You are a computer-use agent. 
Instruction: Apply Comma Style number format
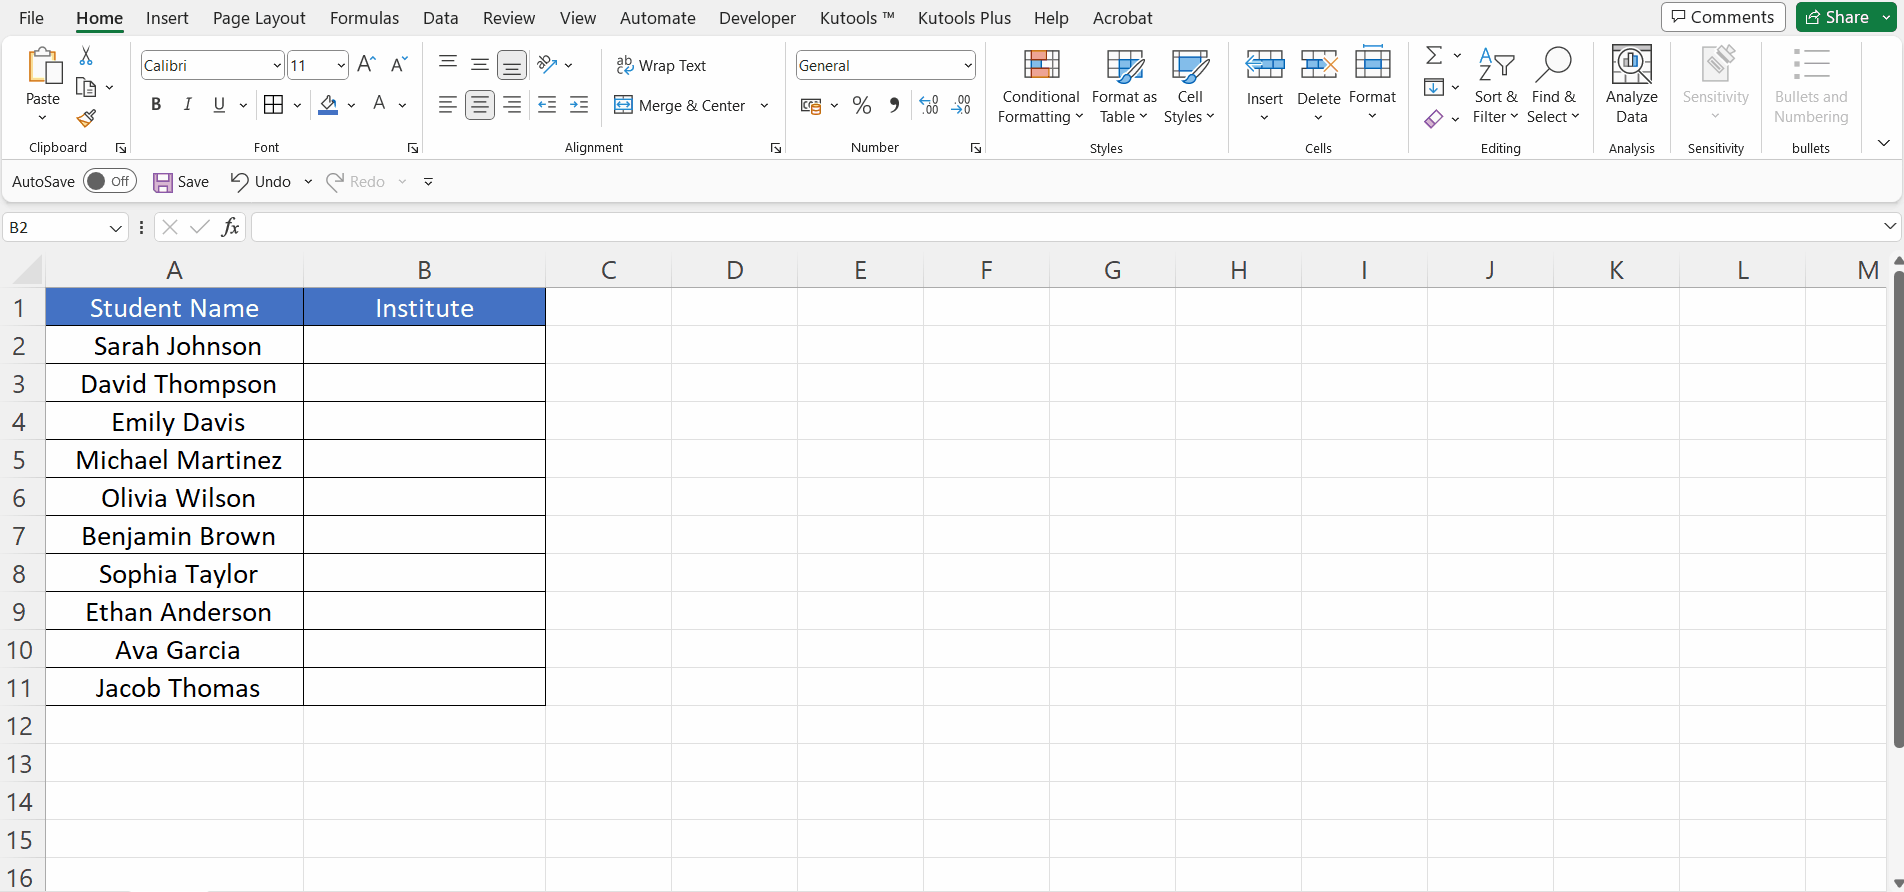point(894,105)
